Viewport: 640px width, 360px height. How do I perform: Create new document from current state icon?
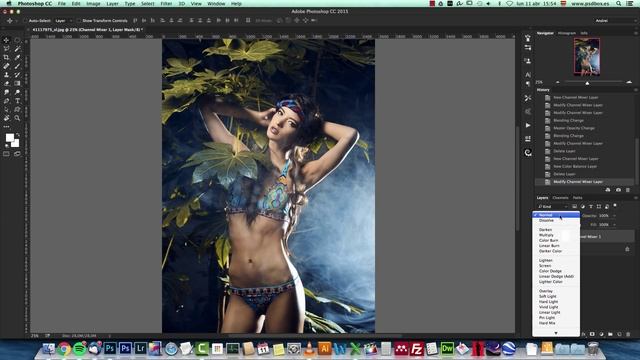(x=608, y=190)
